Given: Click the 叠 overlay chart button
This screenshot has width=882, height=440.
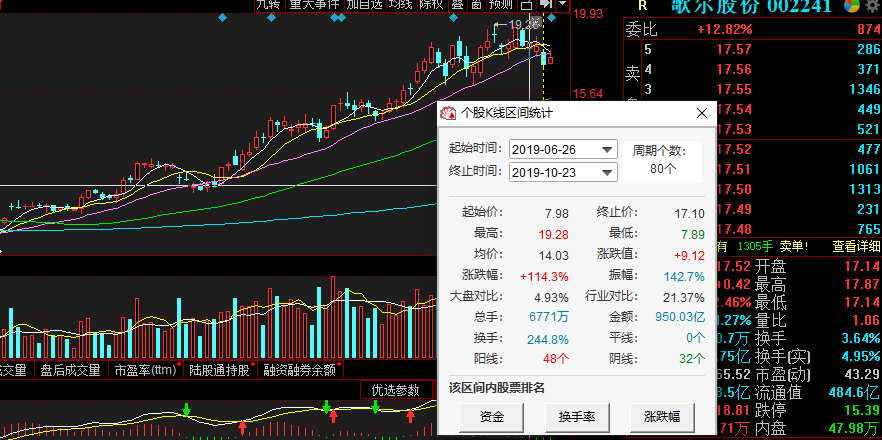Looking at the screenshot, I should coord(457,5).
